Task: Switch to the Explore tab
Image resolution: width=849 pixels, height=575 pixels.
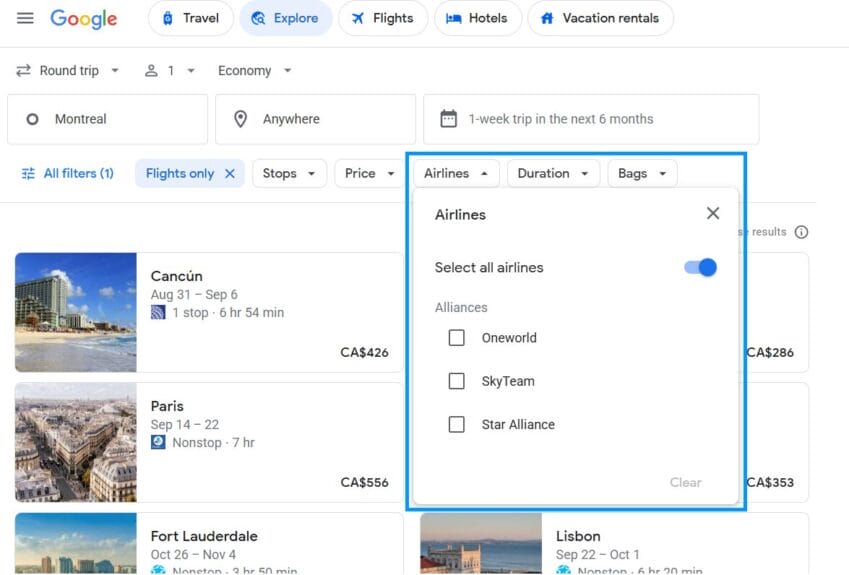Action: pos(285,18)
